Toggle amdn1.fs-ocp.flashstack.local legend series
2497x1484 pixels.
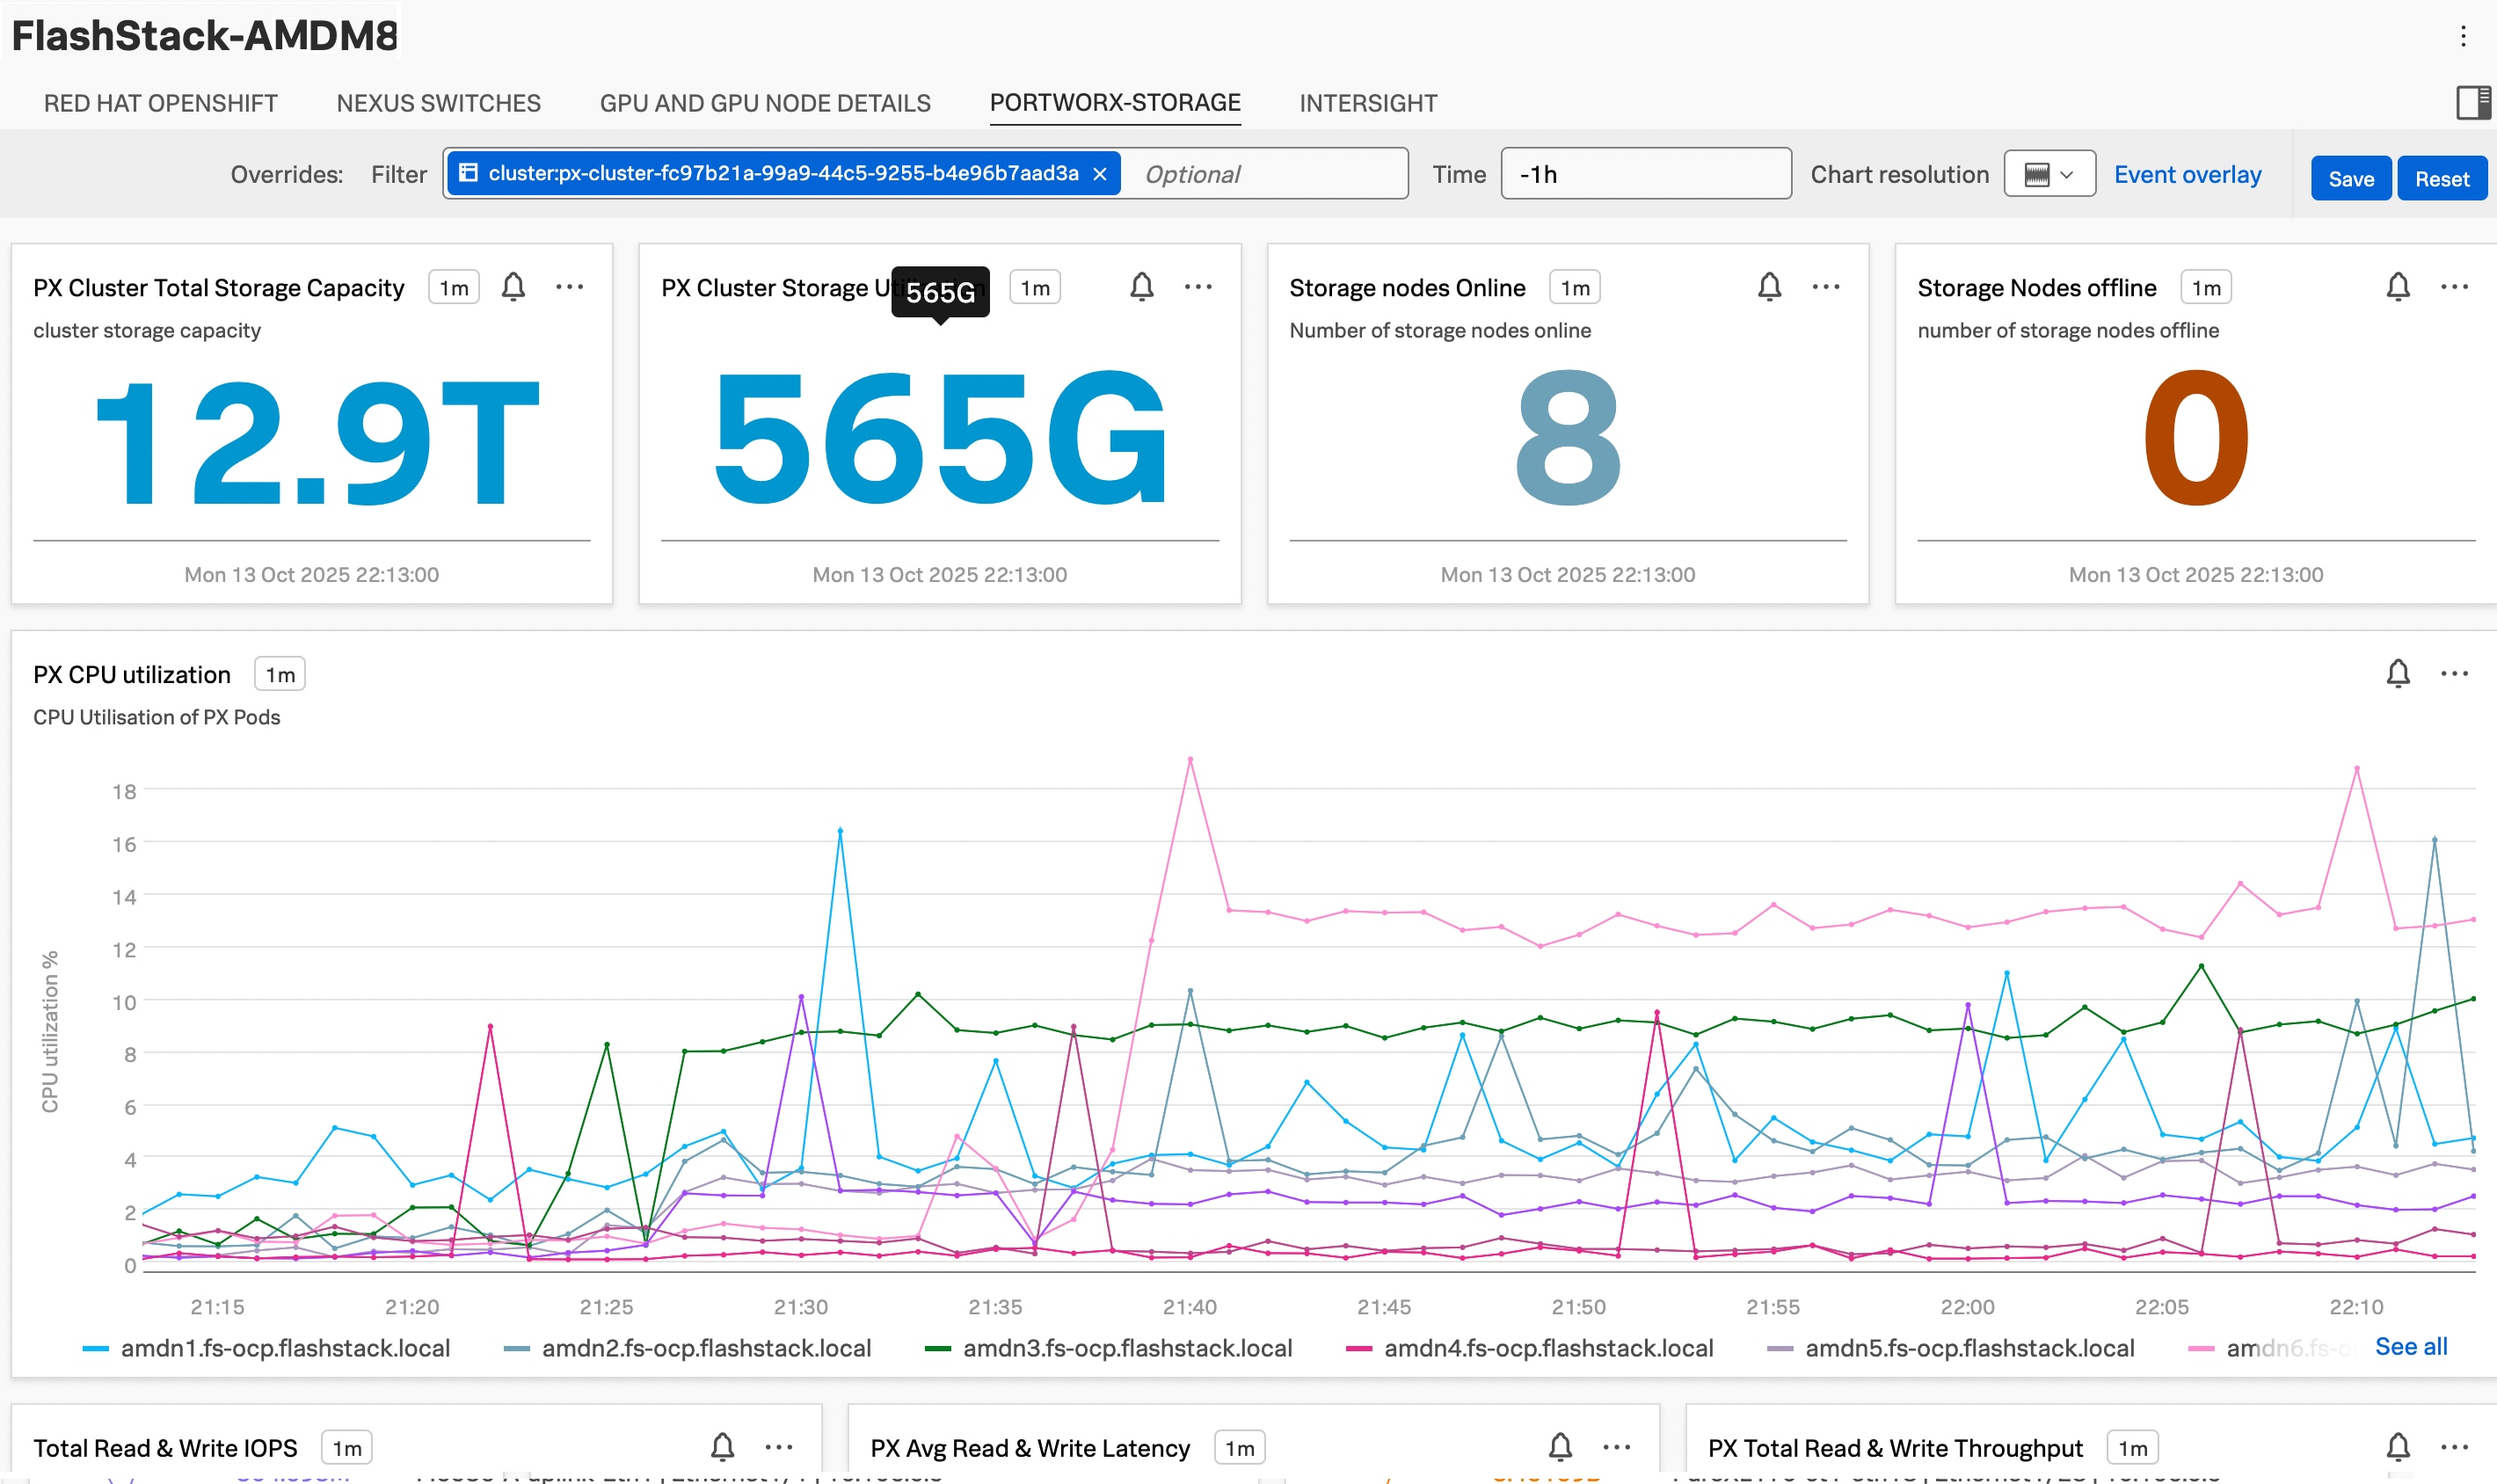(x=284, y=1348)
